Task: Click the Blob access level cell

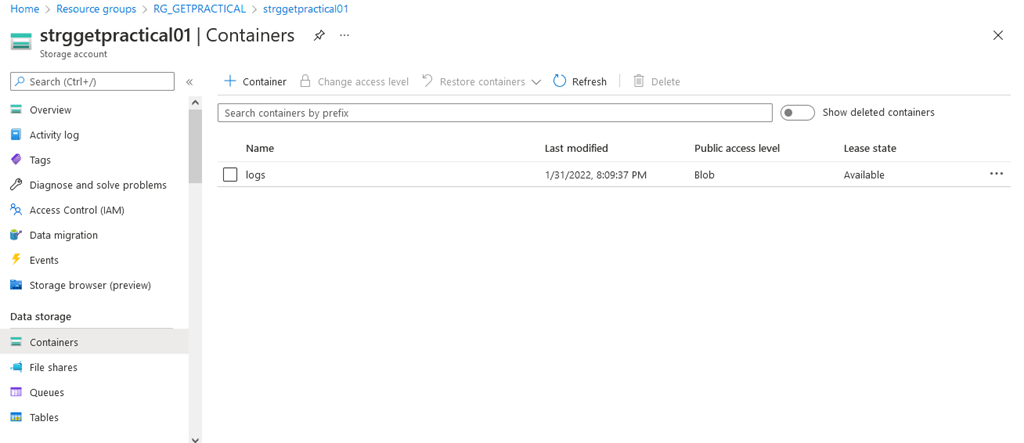Action: 704,175
